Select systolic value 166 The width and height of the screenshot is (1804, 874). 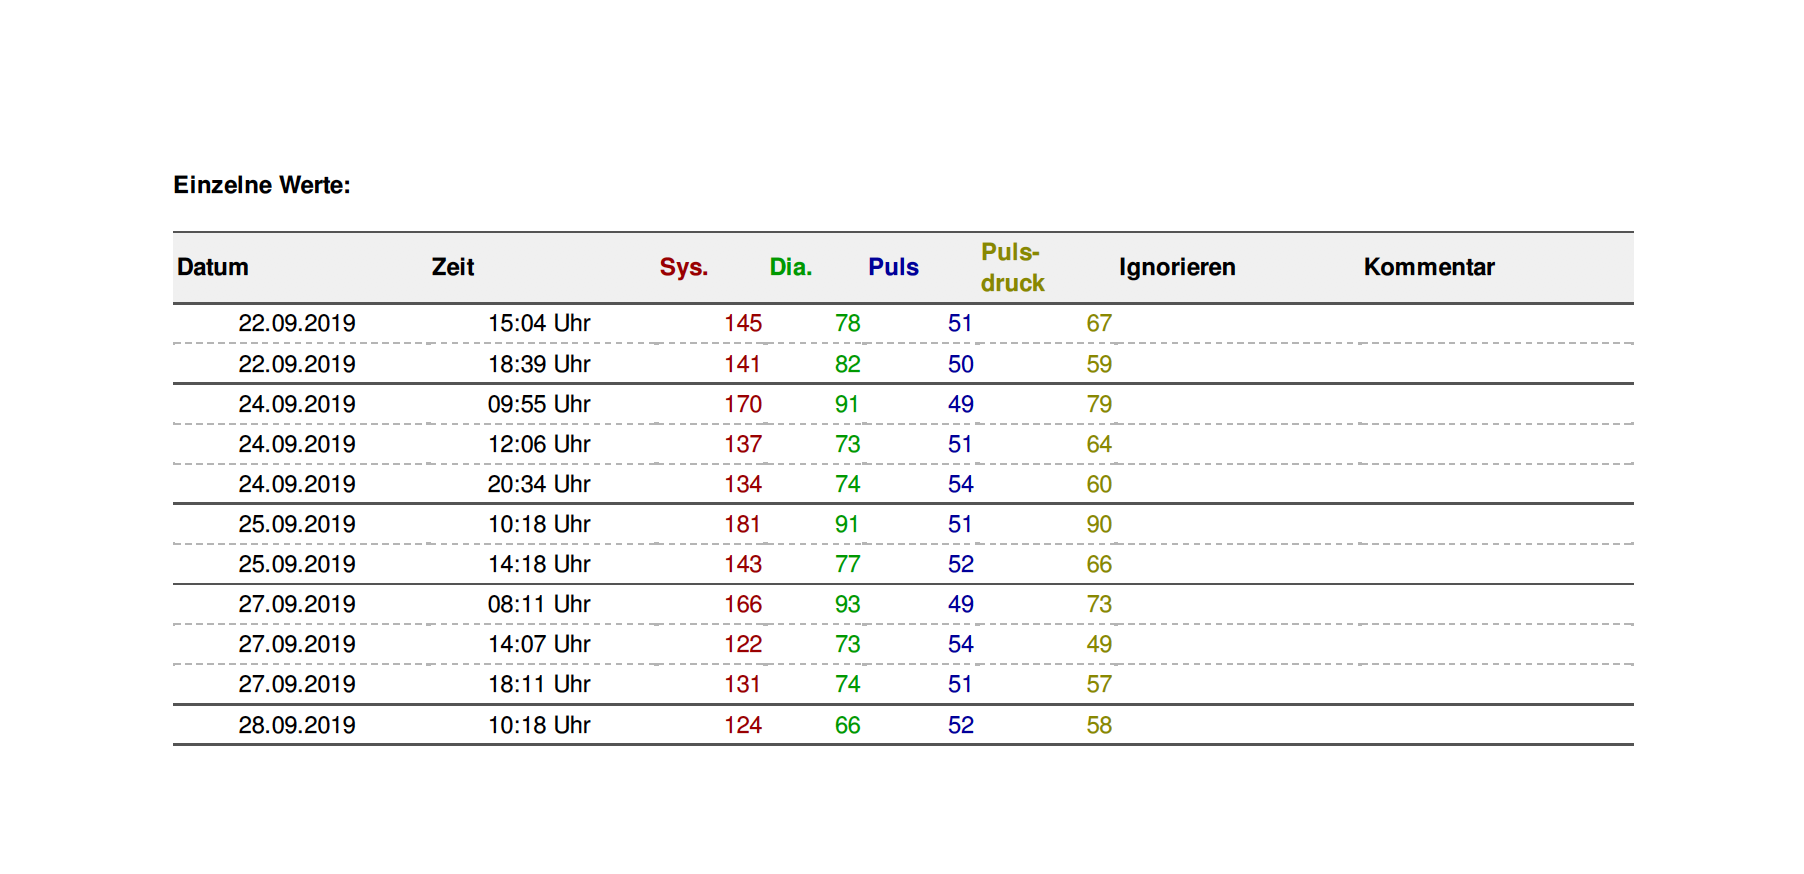pos(743,604)
